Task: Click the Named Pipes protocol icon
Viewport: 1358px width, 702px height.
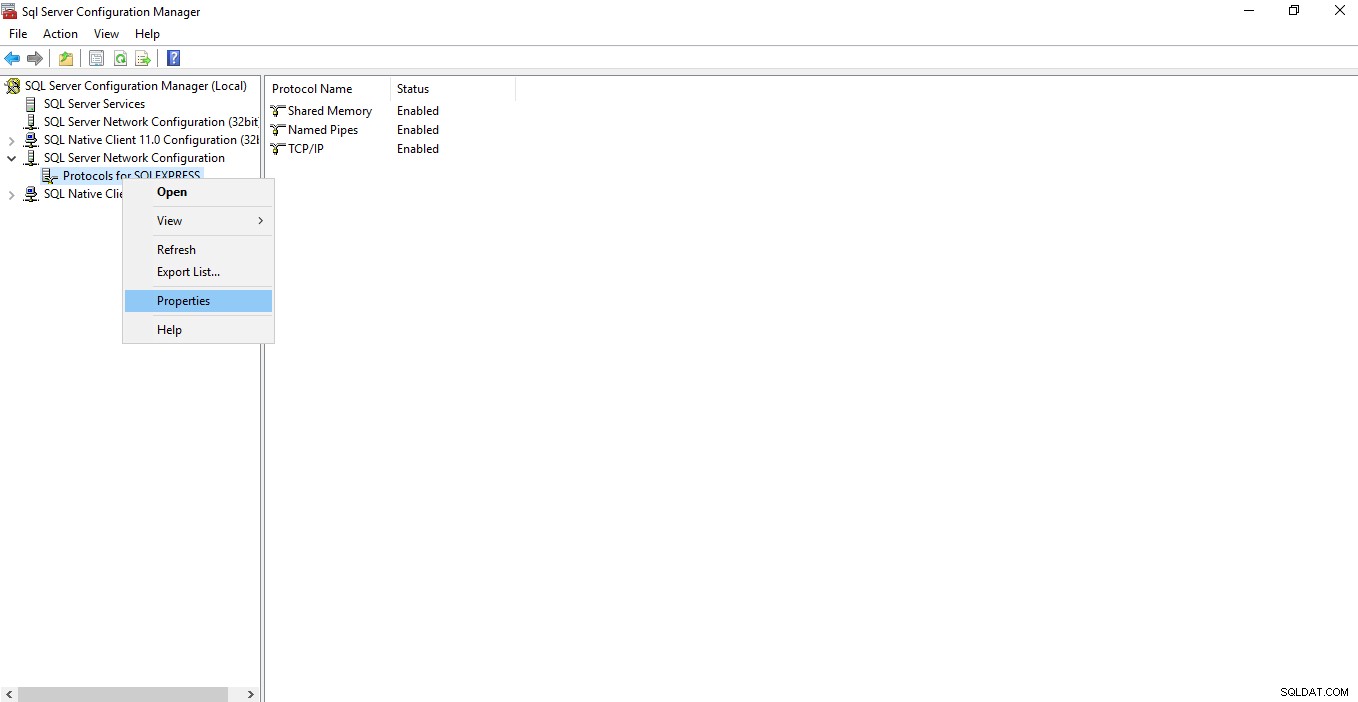Action: (x=278, y=130)
